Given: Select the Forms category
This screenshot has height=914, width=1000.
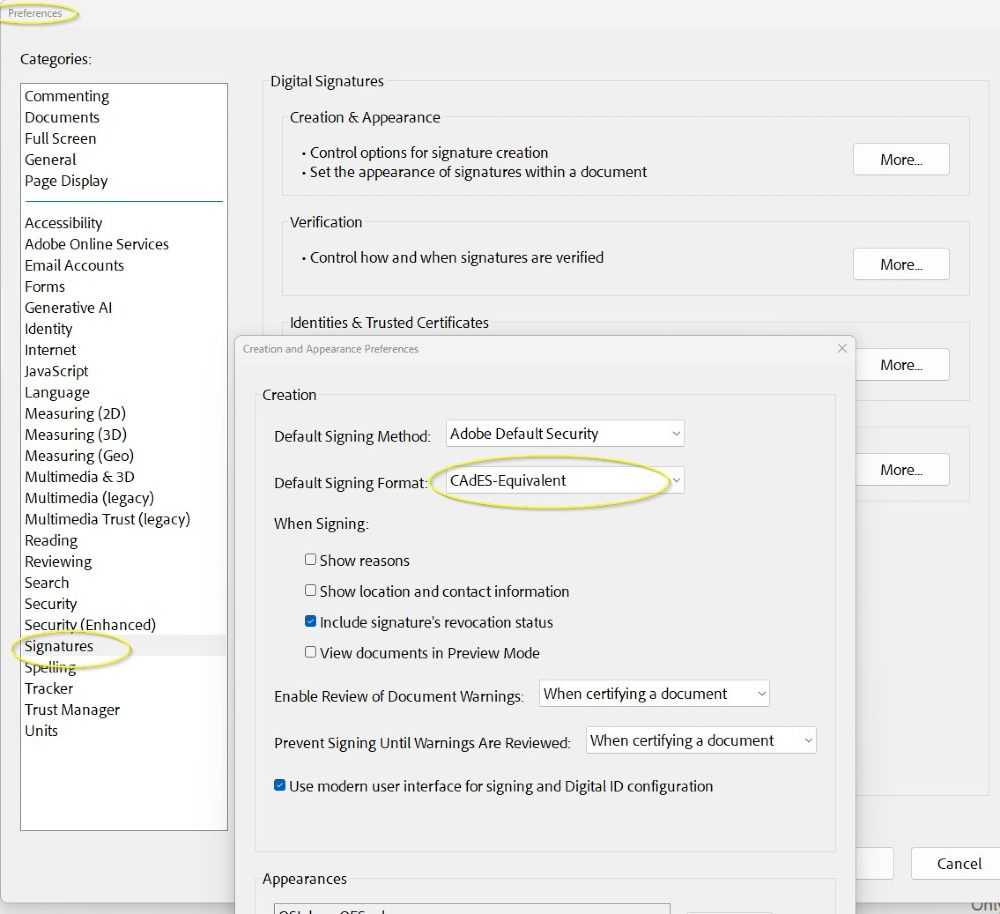Looking at the screenshot, I should tap(44, 286).
